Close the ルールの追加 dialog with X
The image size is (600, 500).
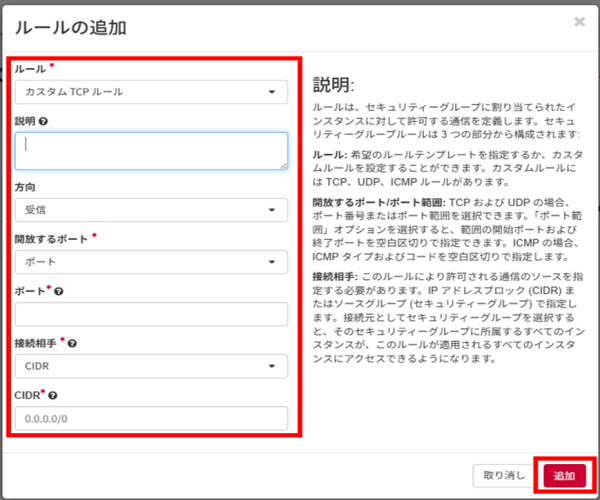click(579, 20)
